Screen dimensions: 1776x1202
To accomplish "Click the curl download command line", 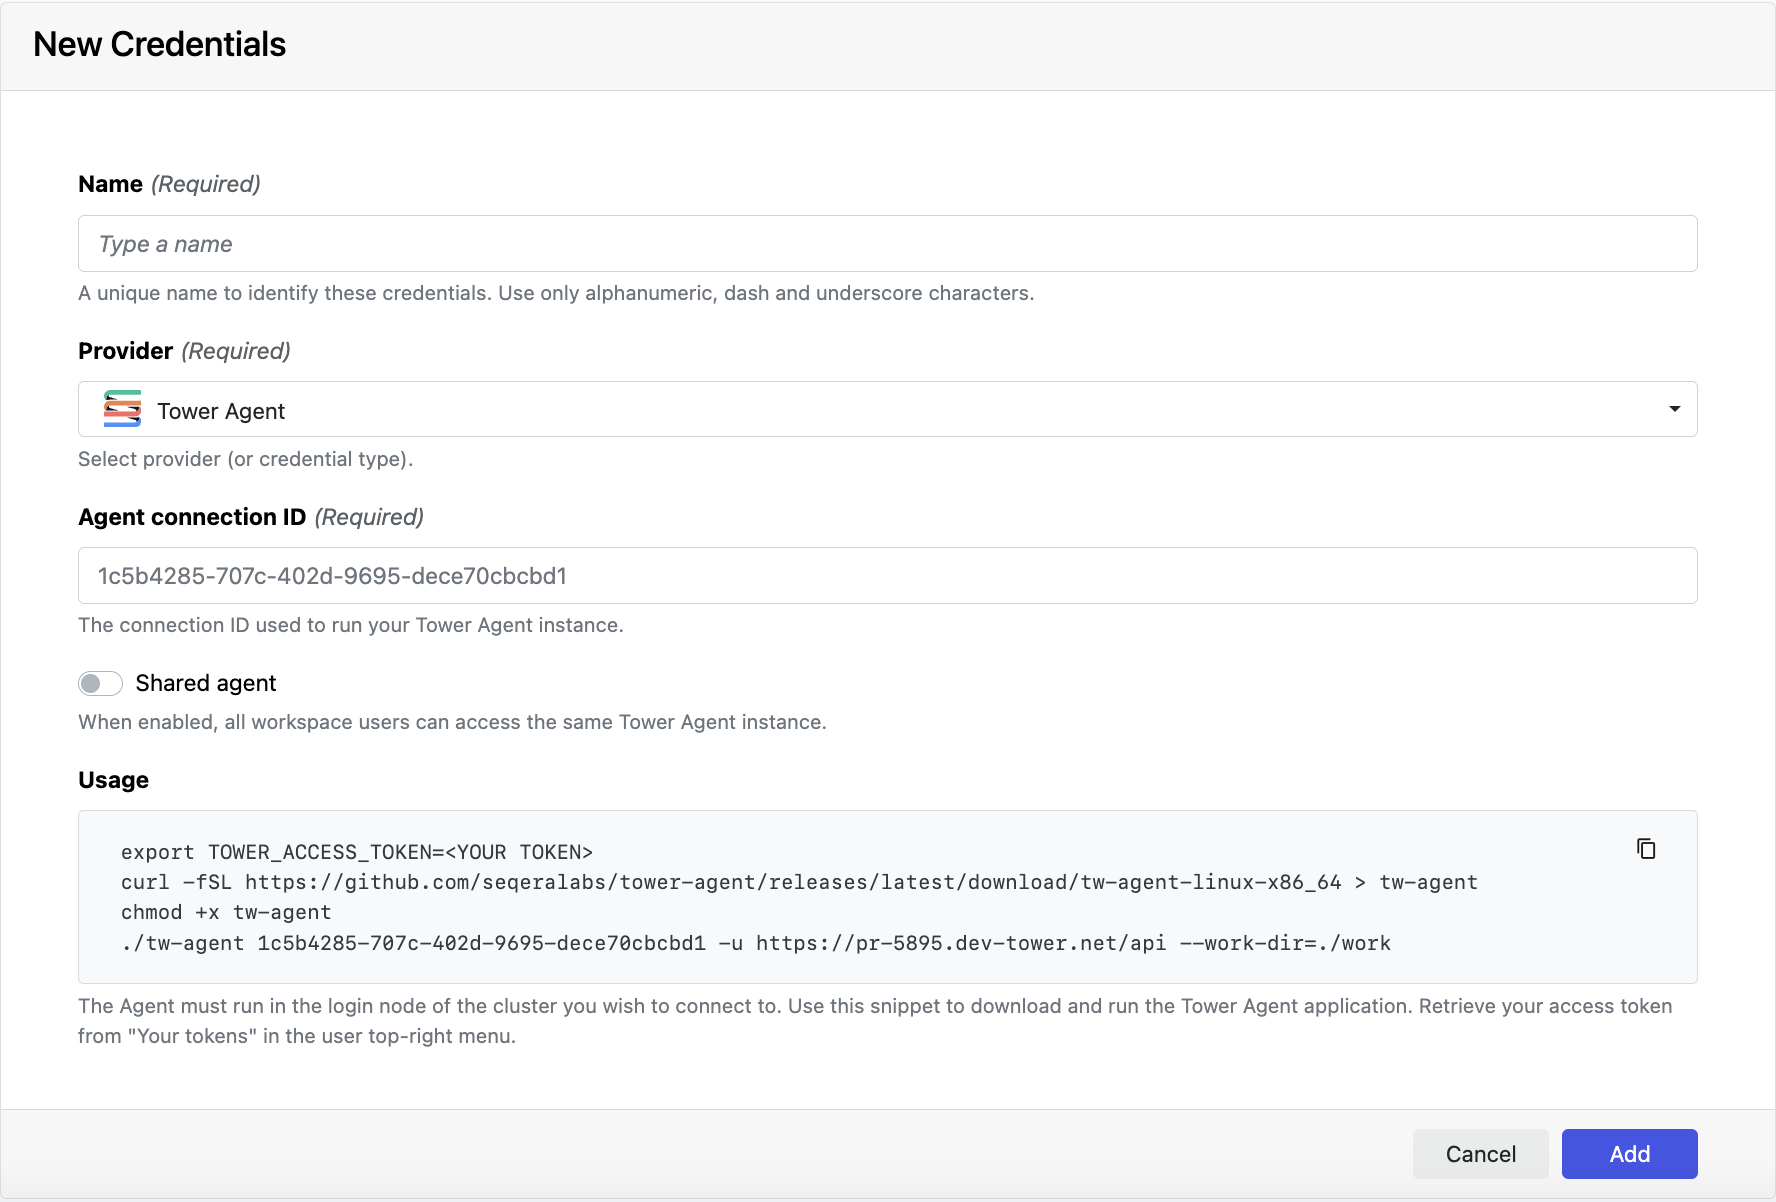I will (798, 882).
